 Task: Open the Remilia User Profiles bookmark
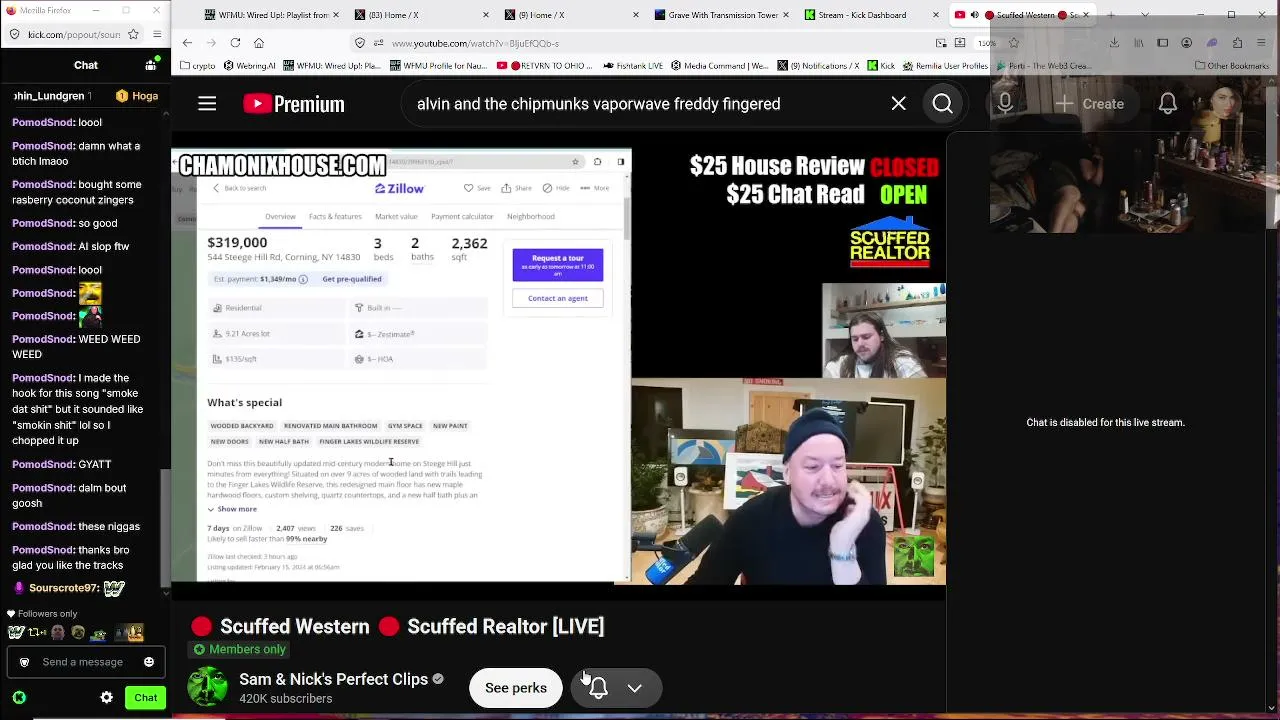click(946, 66)
